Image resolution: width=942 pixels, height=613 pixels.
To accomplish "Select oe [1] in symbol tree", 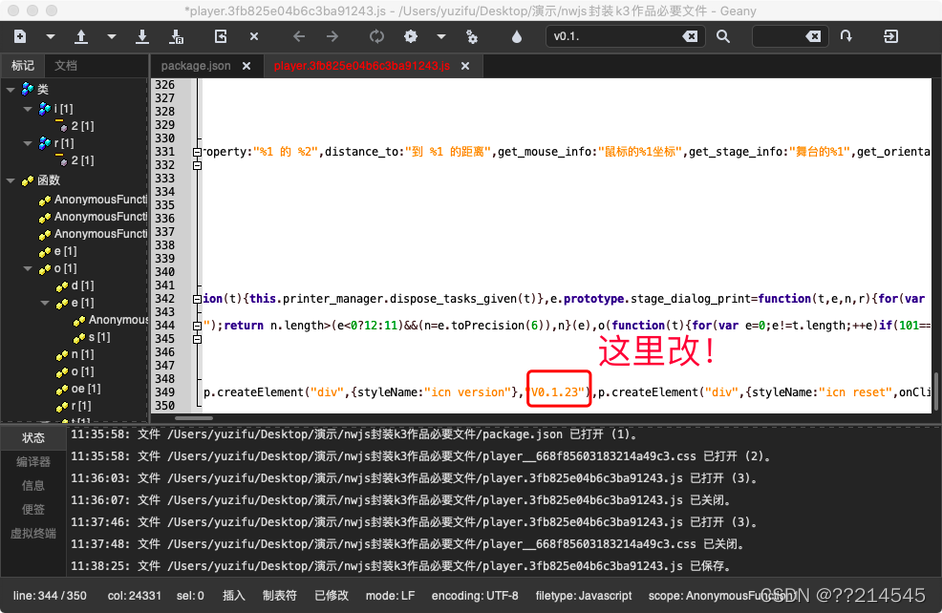I will (x=86, y=389).
